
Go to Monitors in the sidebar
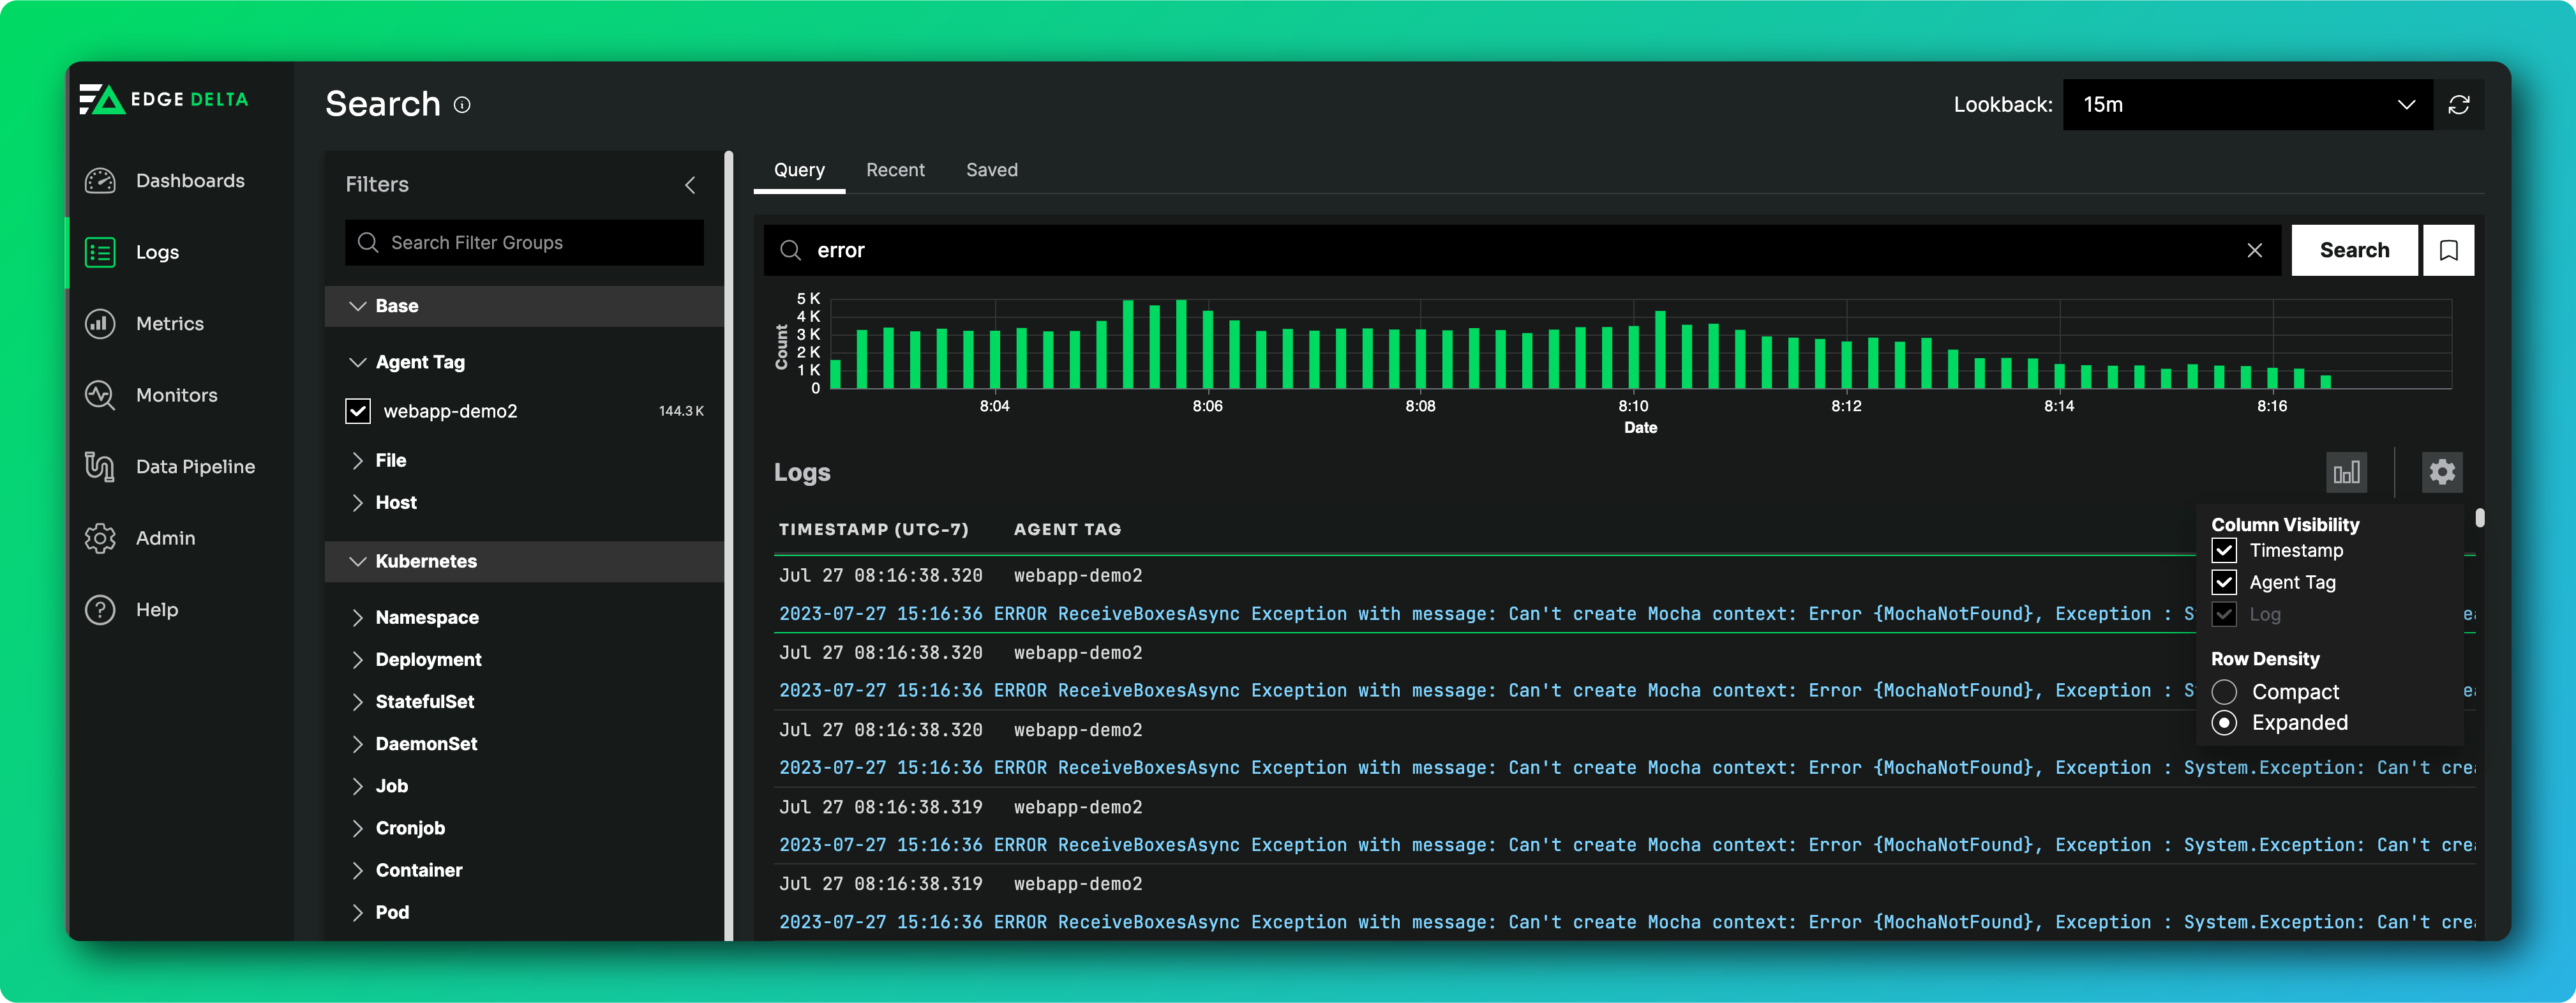tap(176, 395)
